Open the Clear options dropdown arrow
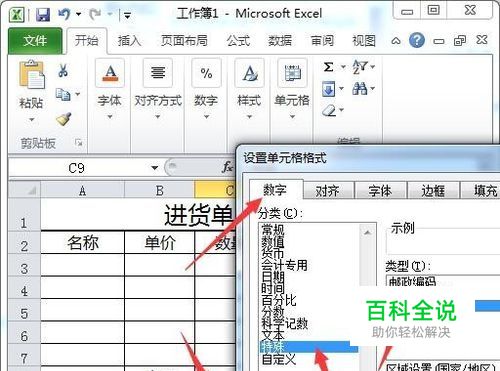Screen dimensions: 500x371 click(341, 110)
